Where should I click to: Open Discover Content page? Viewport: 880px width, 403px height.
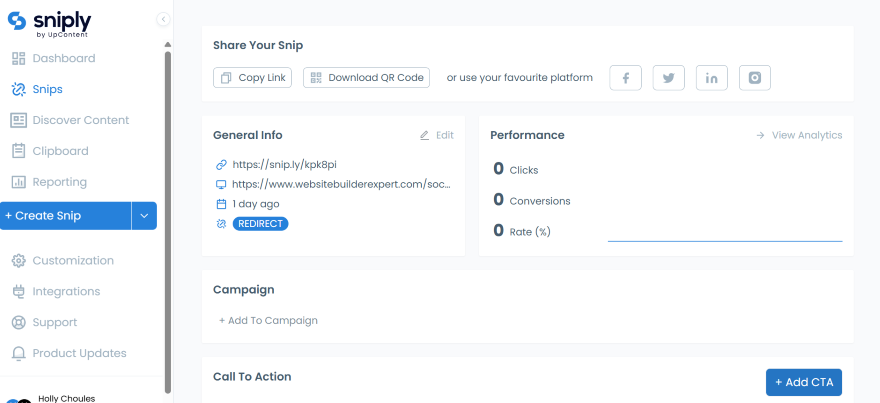point(80,120)
